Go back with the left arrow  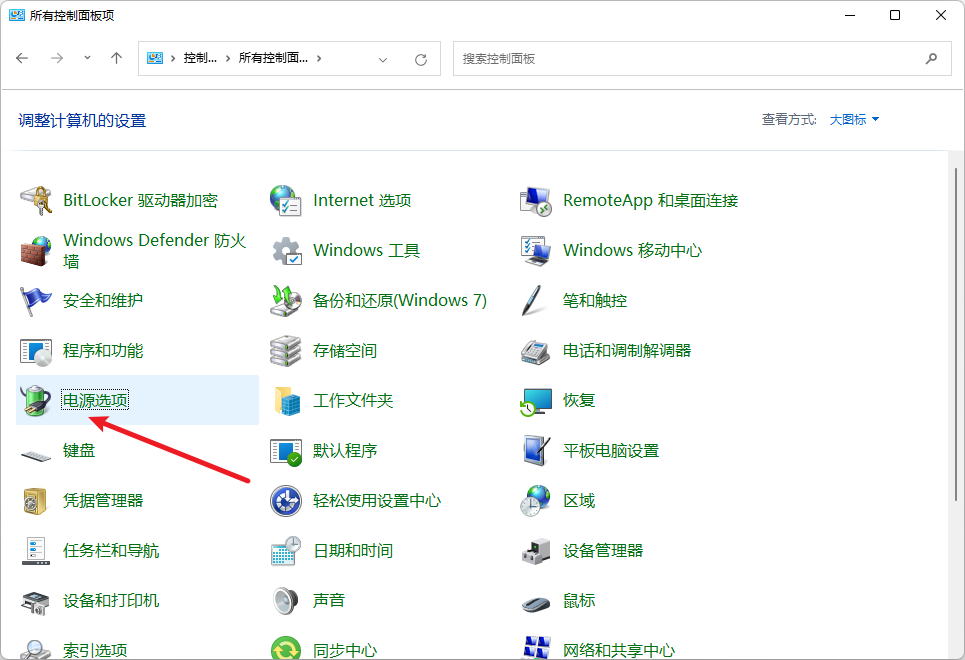[22, 58]
